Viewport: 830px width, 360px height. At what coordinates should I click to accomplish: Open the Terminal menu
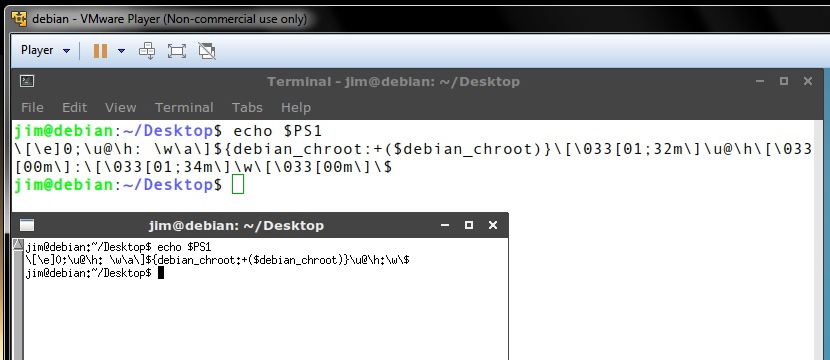(184, 107)
